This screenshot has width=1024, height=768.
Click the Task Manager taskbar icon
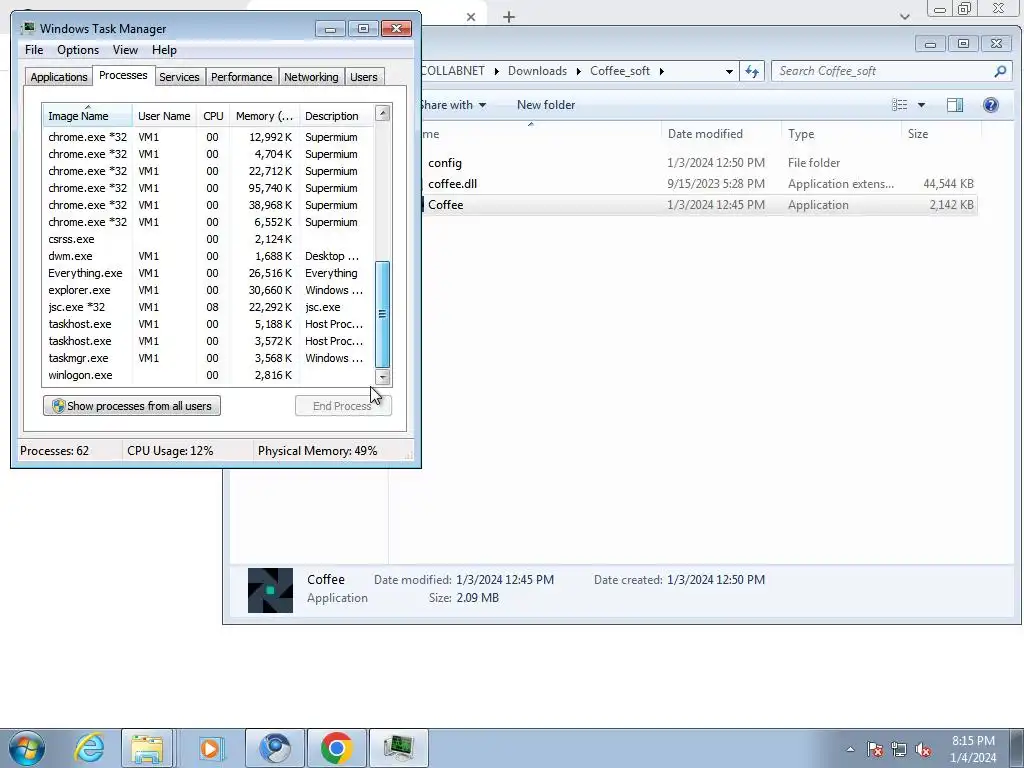[398, 748]
